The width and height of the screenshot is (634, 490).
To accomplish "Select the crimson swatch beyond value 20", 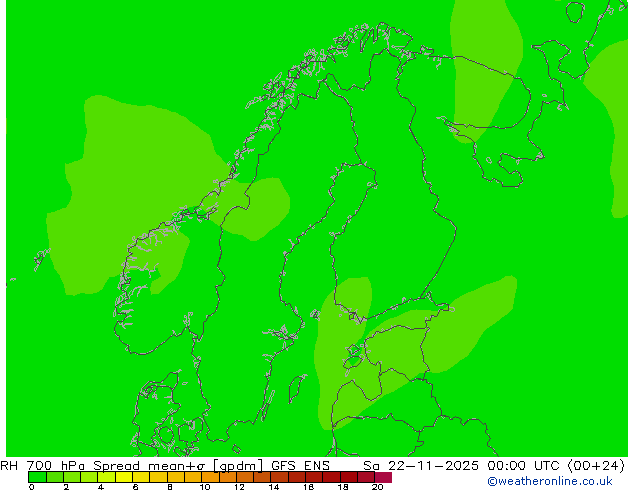I will coord(383,477).
